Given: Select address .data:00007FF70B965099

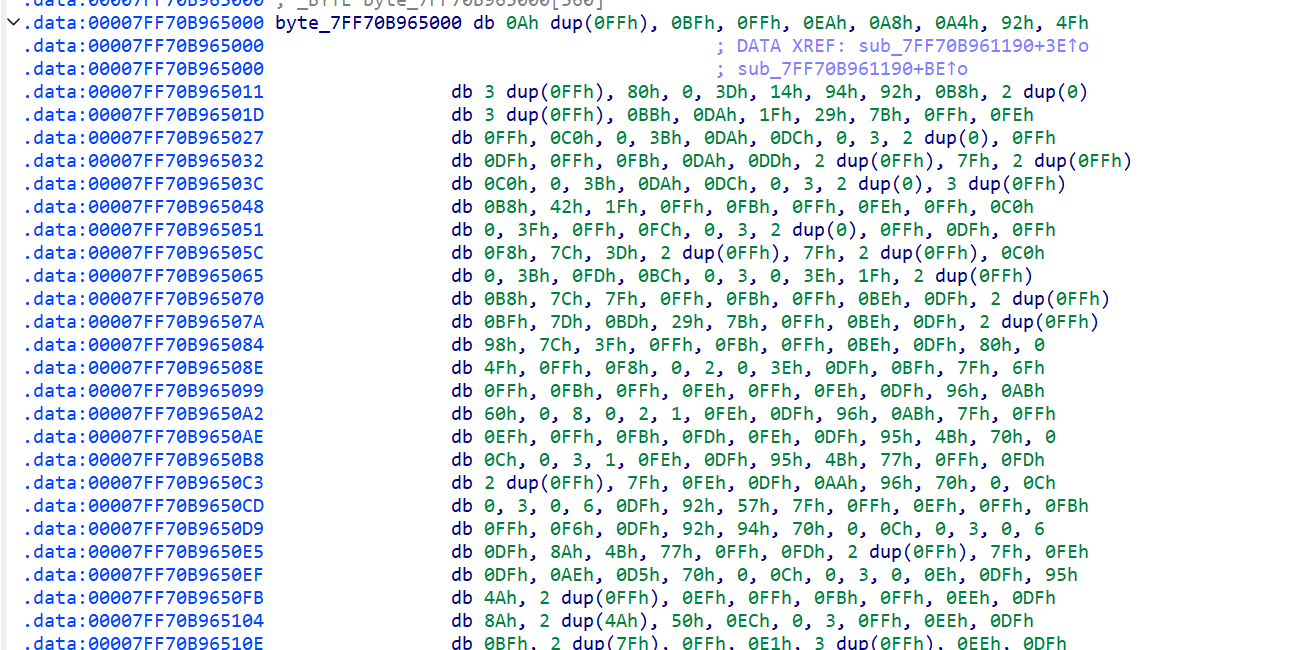Looking at the screenshot, I should [144, 391].
